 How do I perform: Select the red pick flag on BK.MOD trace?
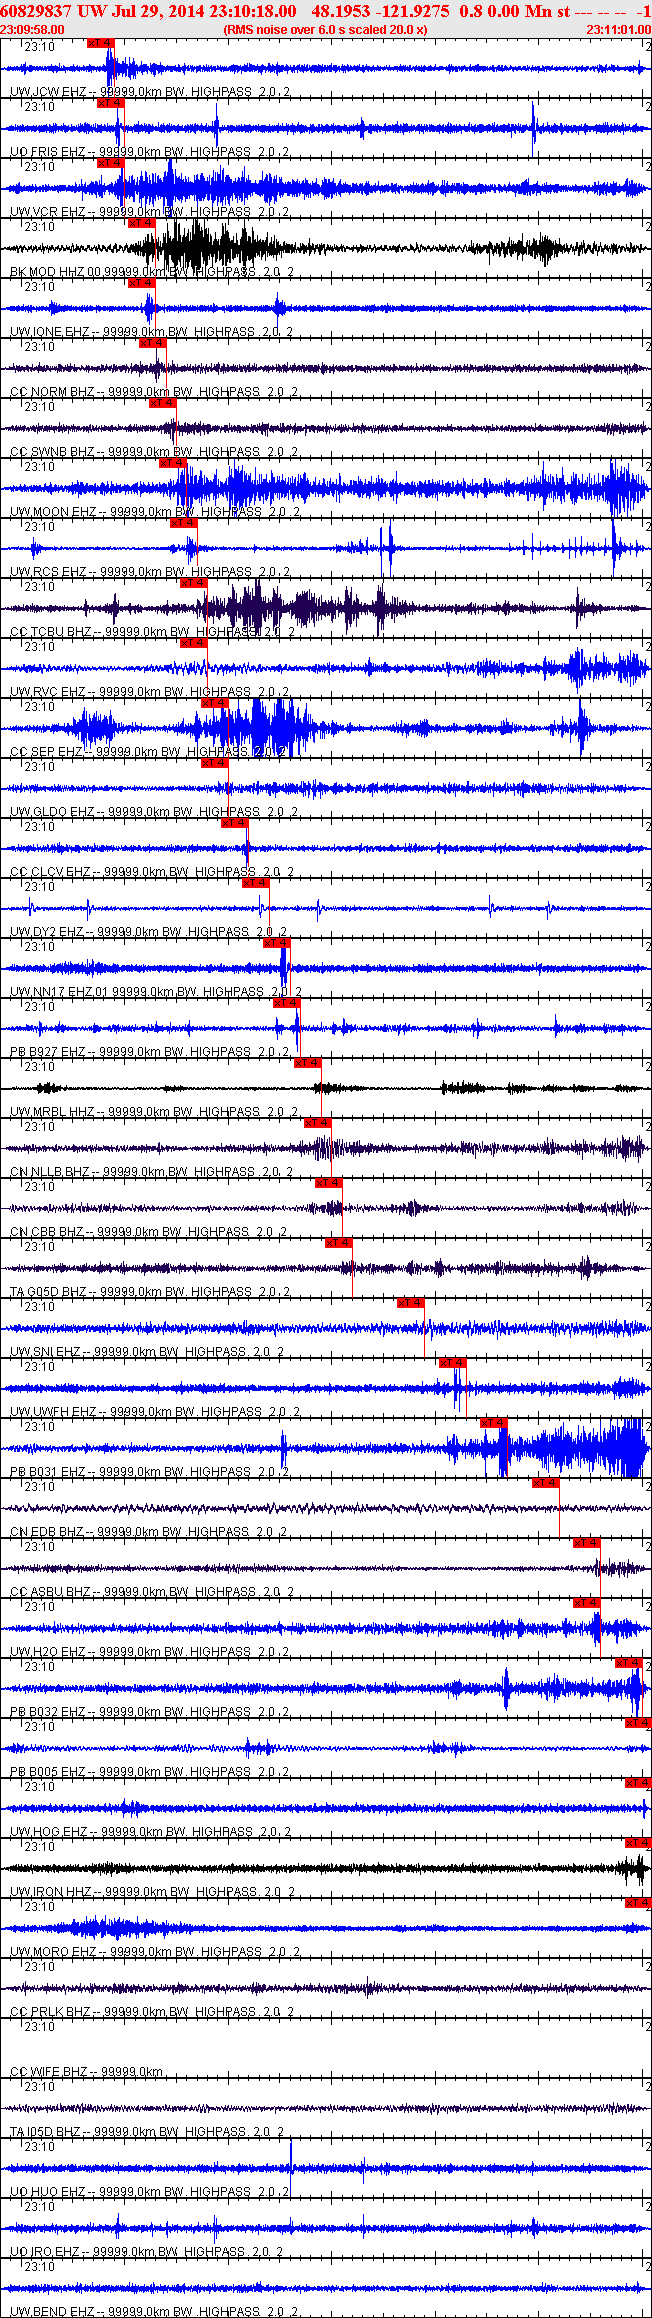pyautogui.click(x=141, y=223)
